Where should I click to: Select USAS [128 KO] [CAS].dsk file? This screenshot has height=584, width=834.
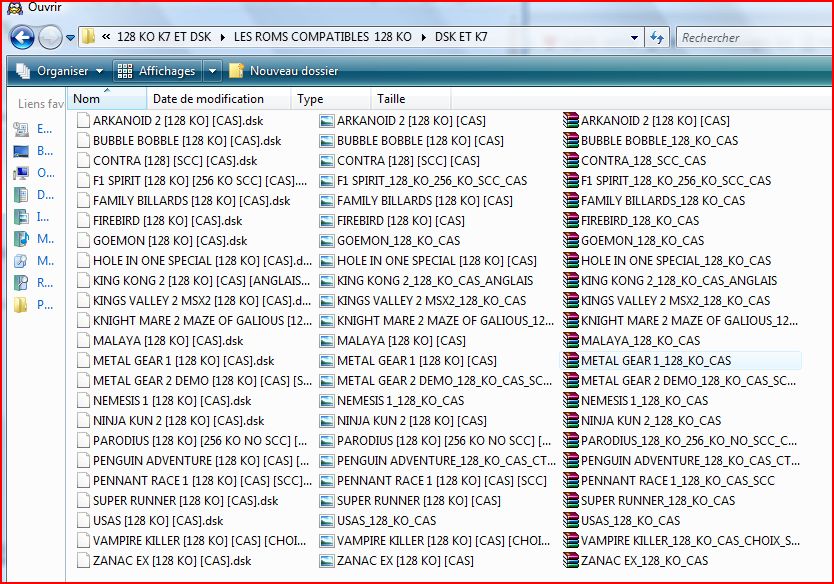click(150, 521)
